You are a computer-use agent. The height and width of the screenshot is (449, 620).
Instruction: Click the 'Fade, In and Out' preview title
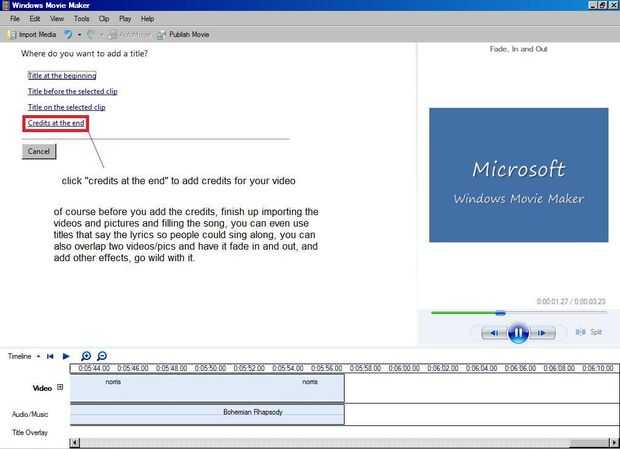[518, 49]
